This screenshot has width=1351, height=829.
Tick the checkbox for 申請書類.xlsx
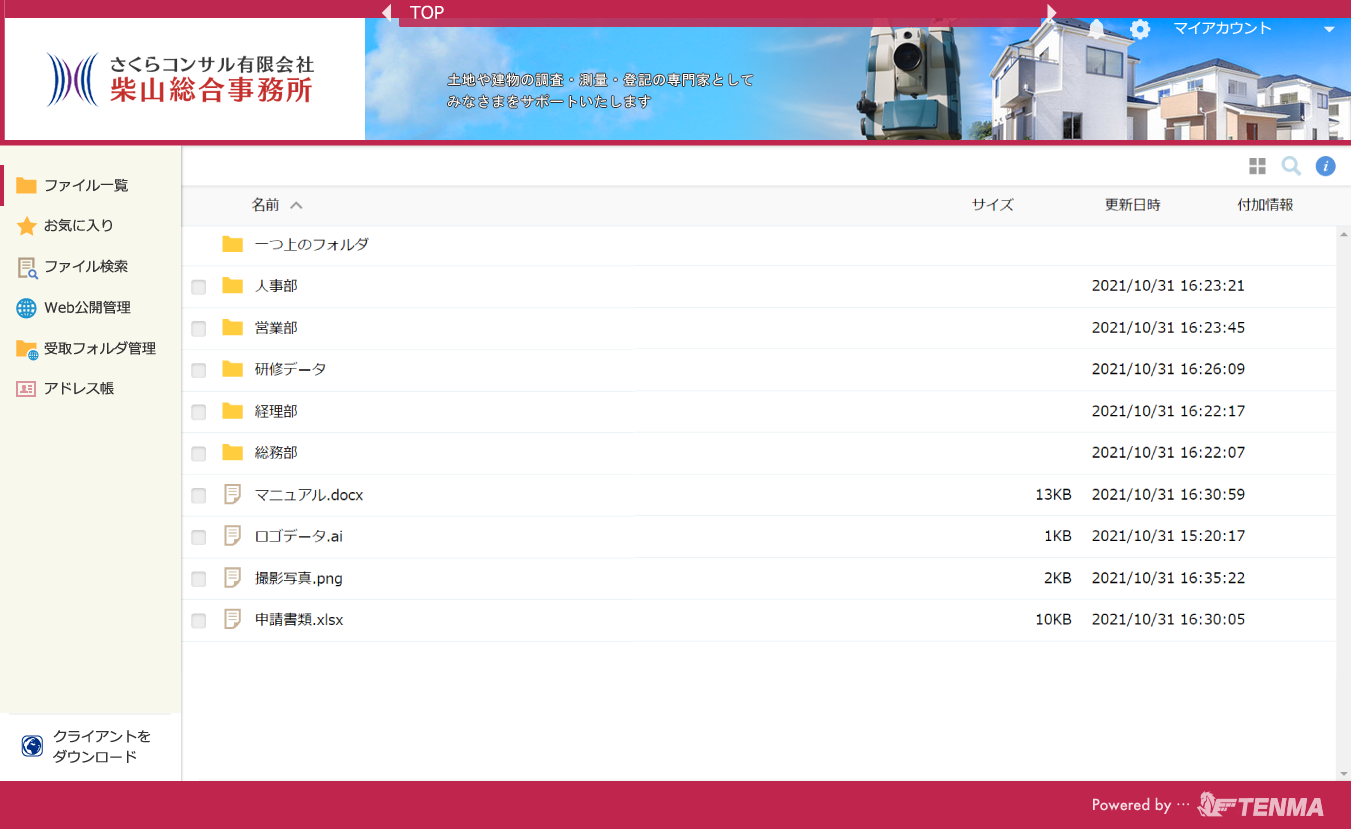tap(199, 621)
